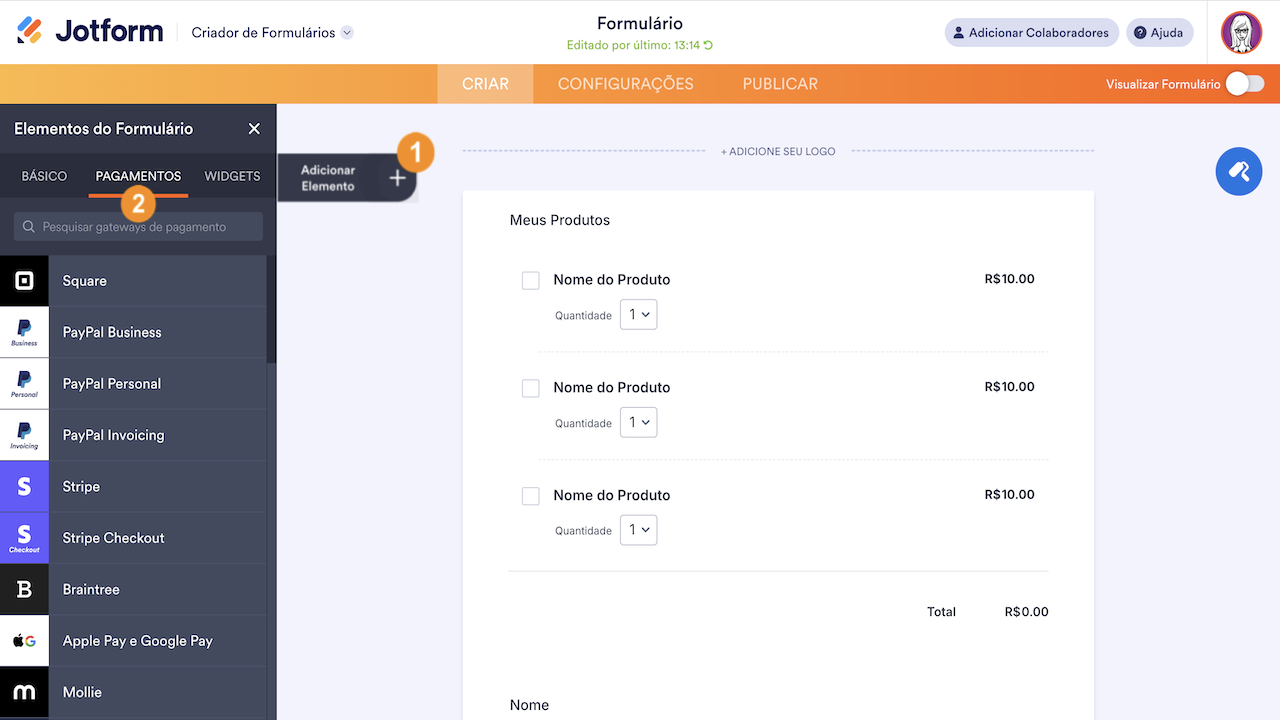Select the Apple Pay e Google Pay icon
Image resolution: width=1280 pixels, height=720 pixels.
24,641
